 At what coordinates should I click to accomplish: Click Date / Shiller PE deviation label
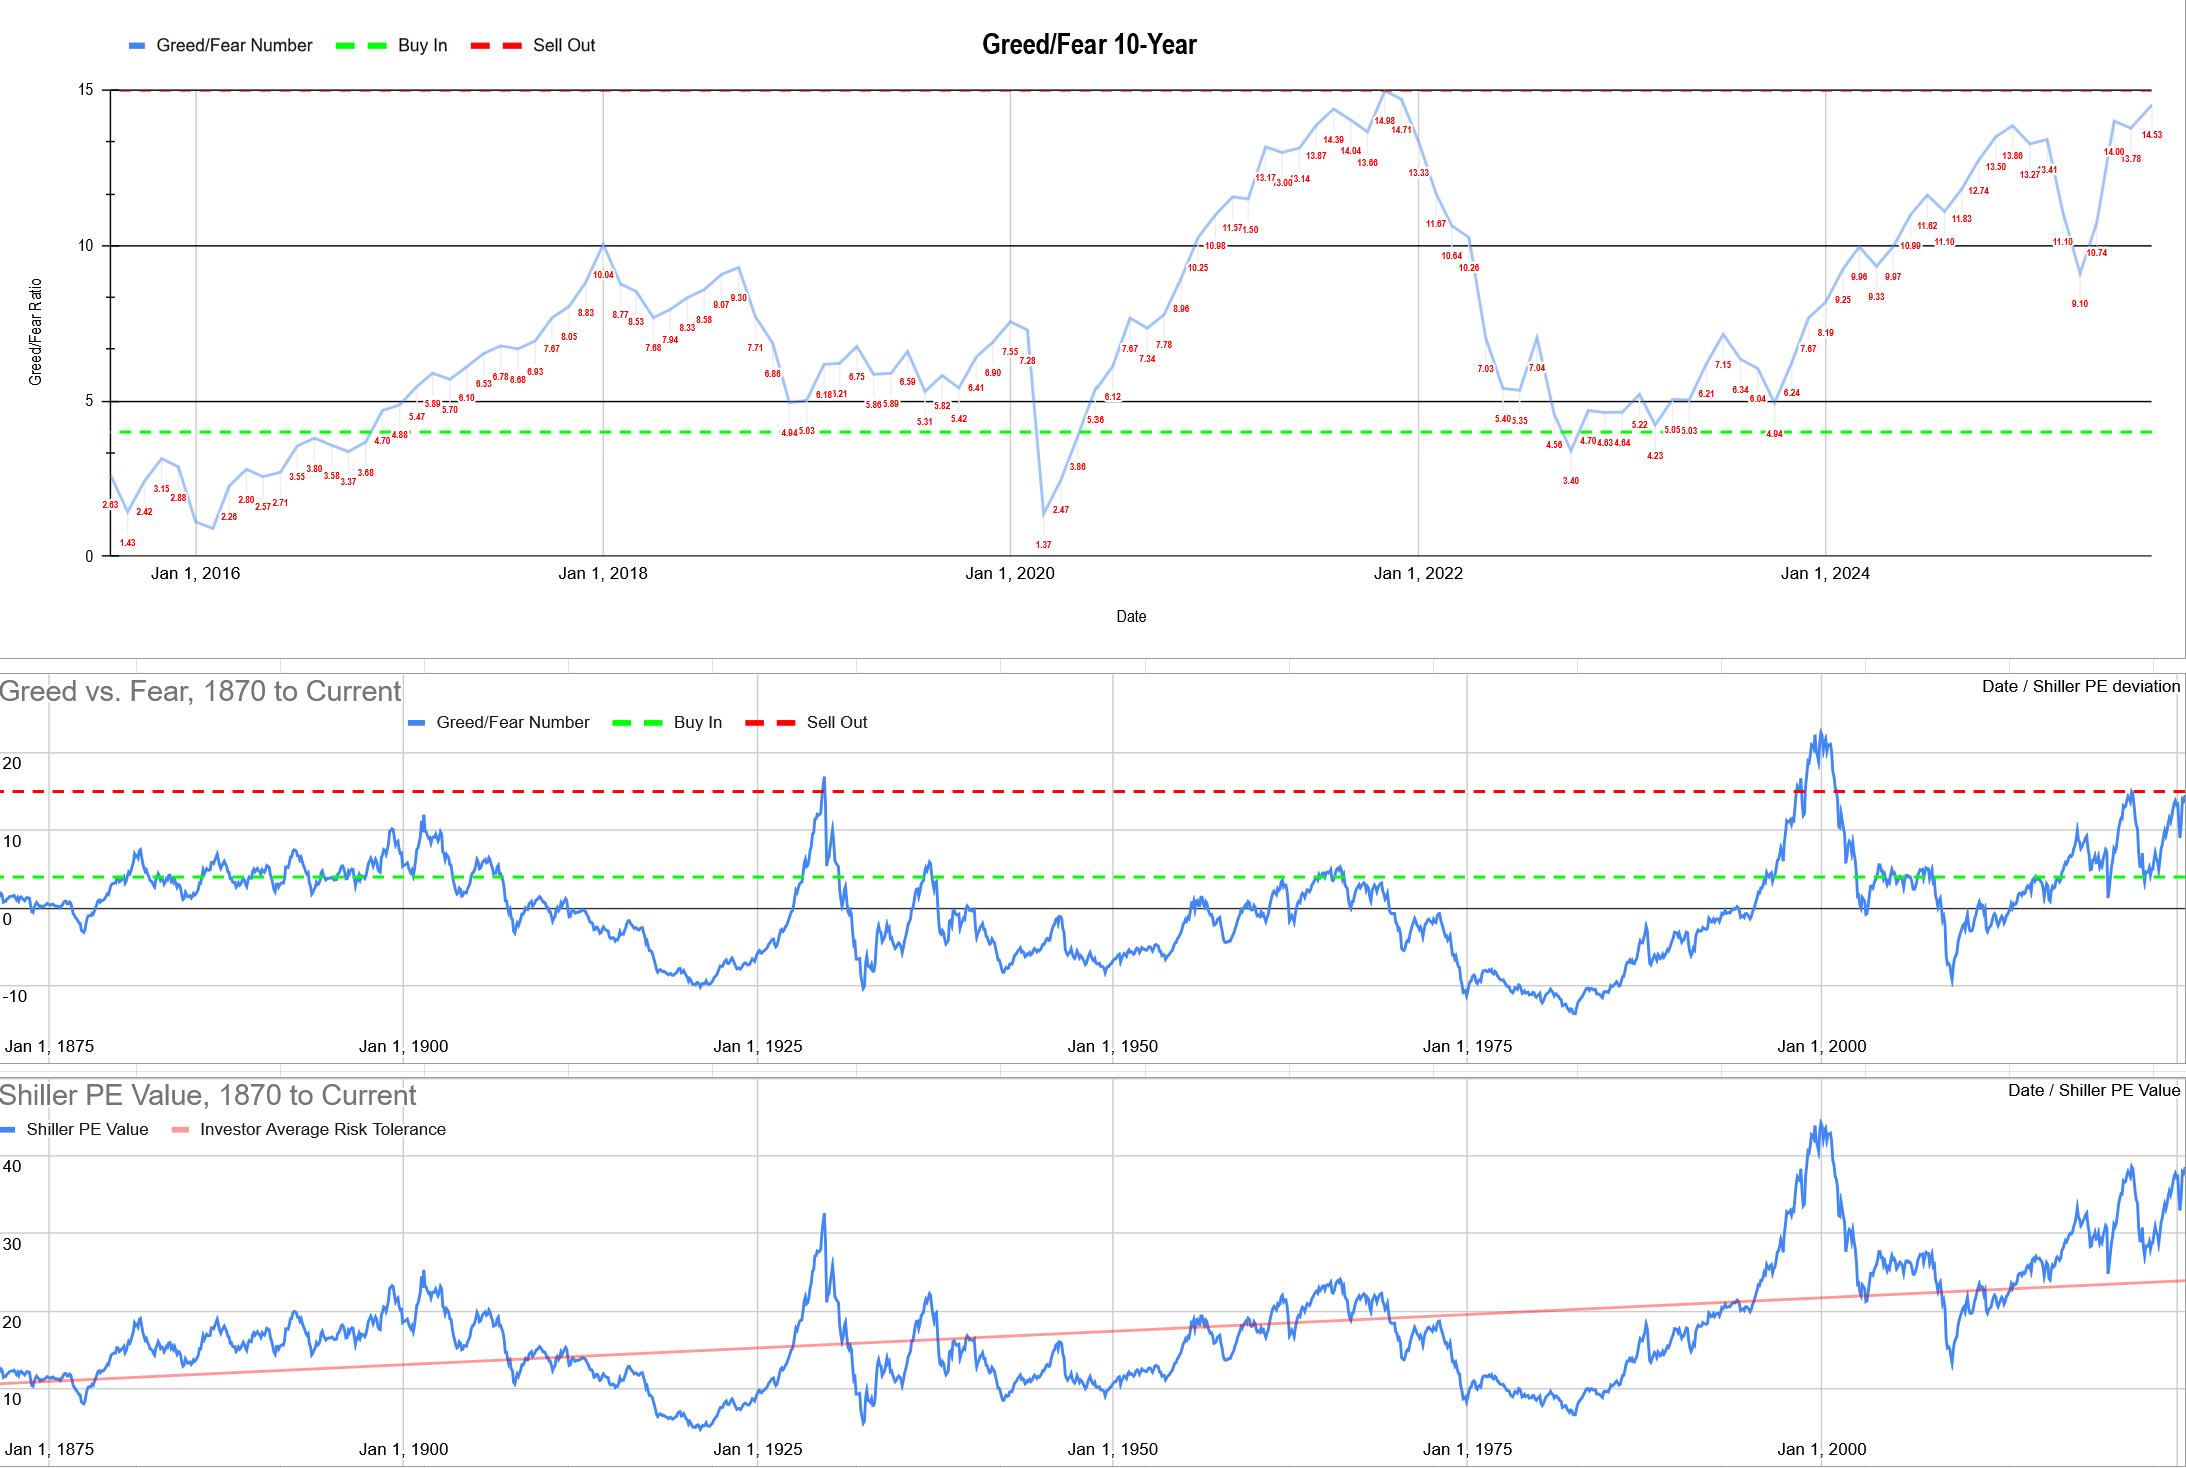(2081, 686)
